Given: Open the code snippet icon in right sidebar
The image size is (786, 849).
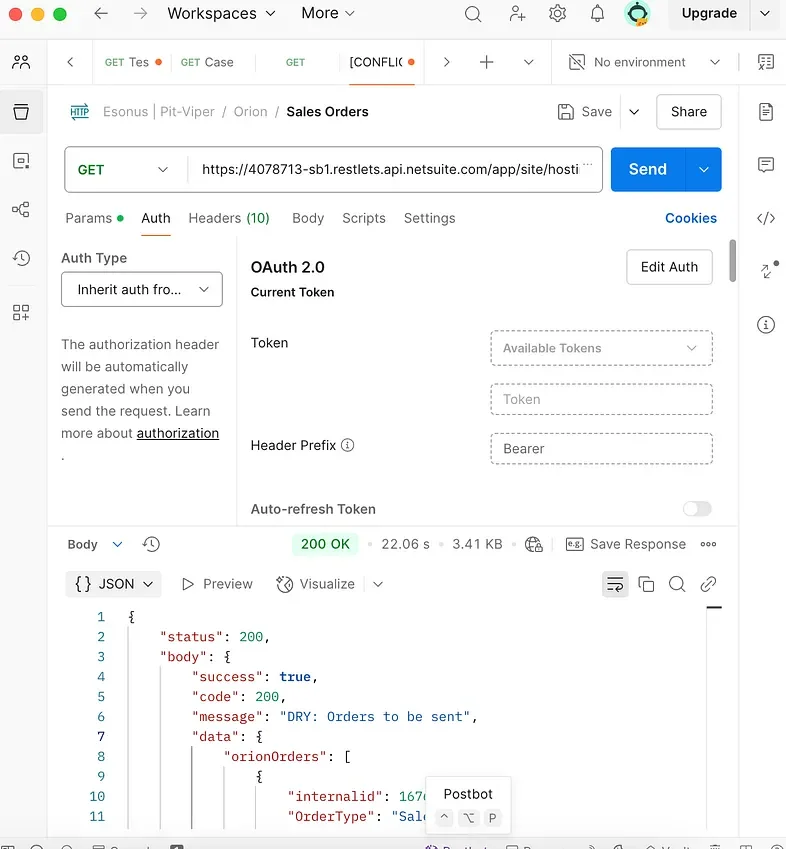Looking at the screenshot, I should coord(766,218).
